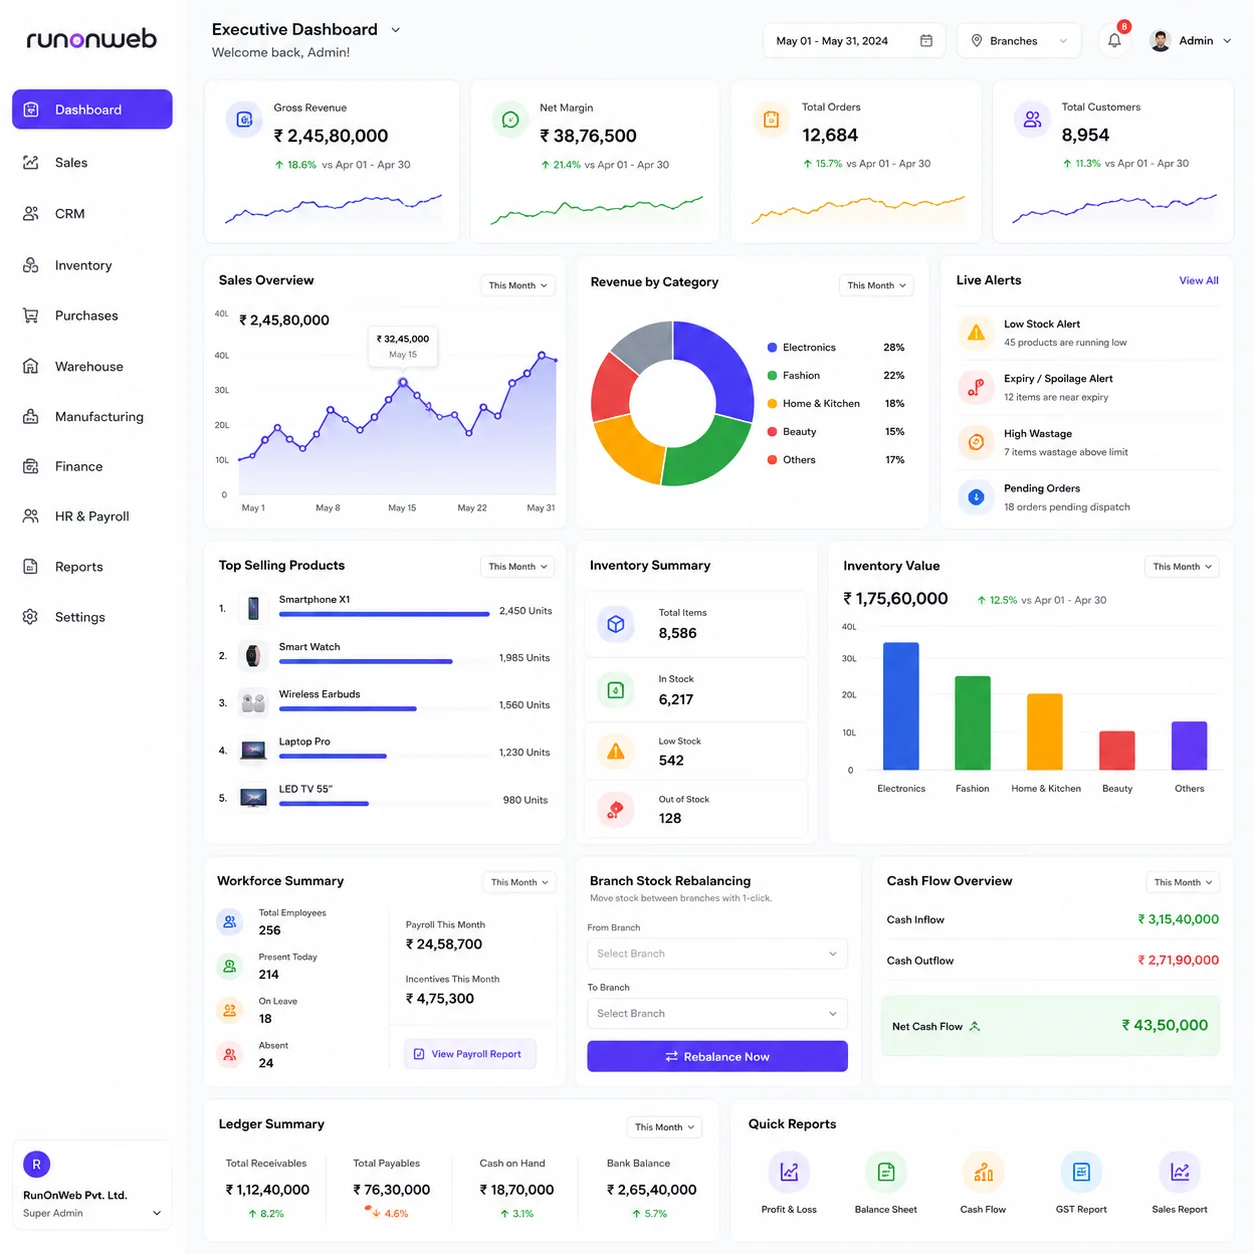Click the Smartphone X1 units progress bar
The image size is (1254, 1254).
point(384,614)
